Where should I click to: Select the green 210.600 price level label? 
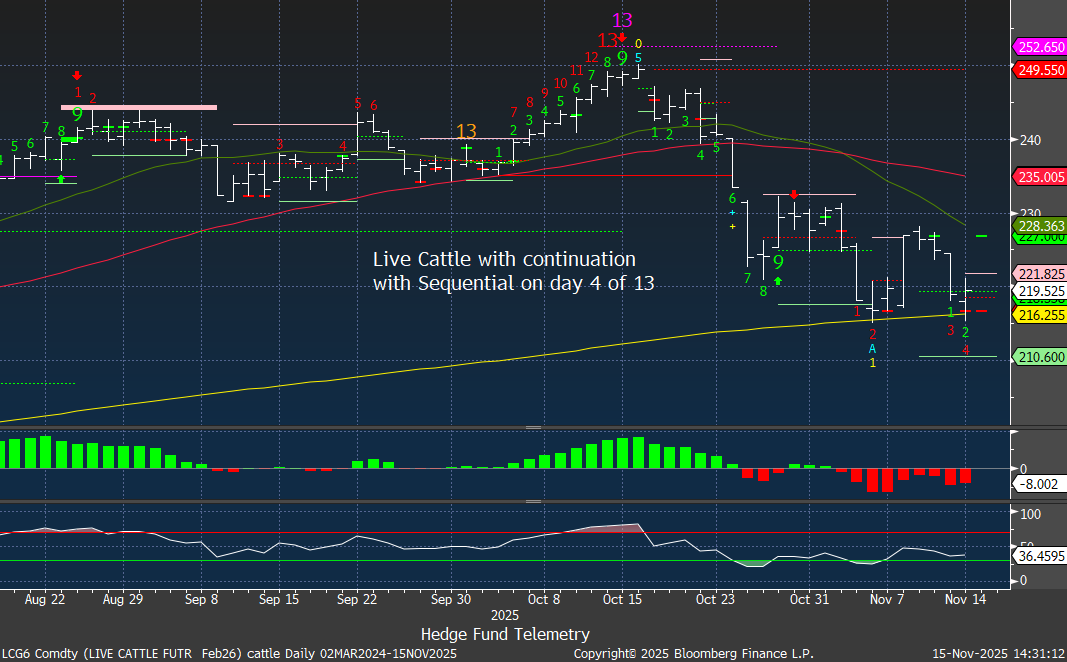[1040, 356]
